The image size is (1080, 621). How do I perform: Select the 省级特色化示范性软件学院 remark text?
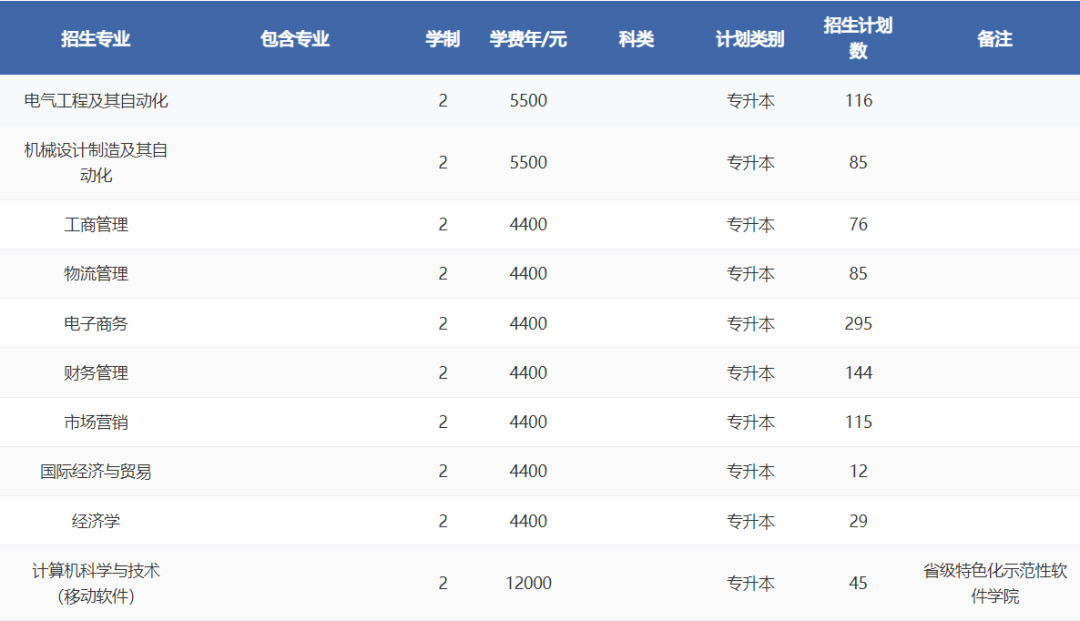995,583
